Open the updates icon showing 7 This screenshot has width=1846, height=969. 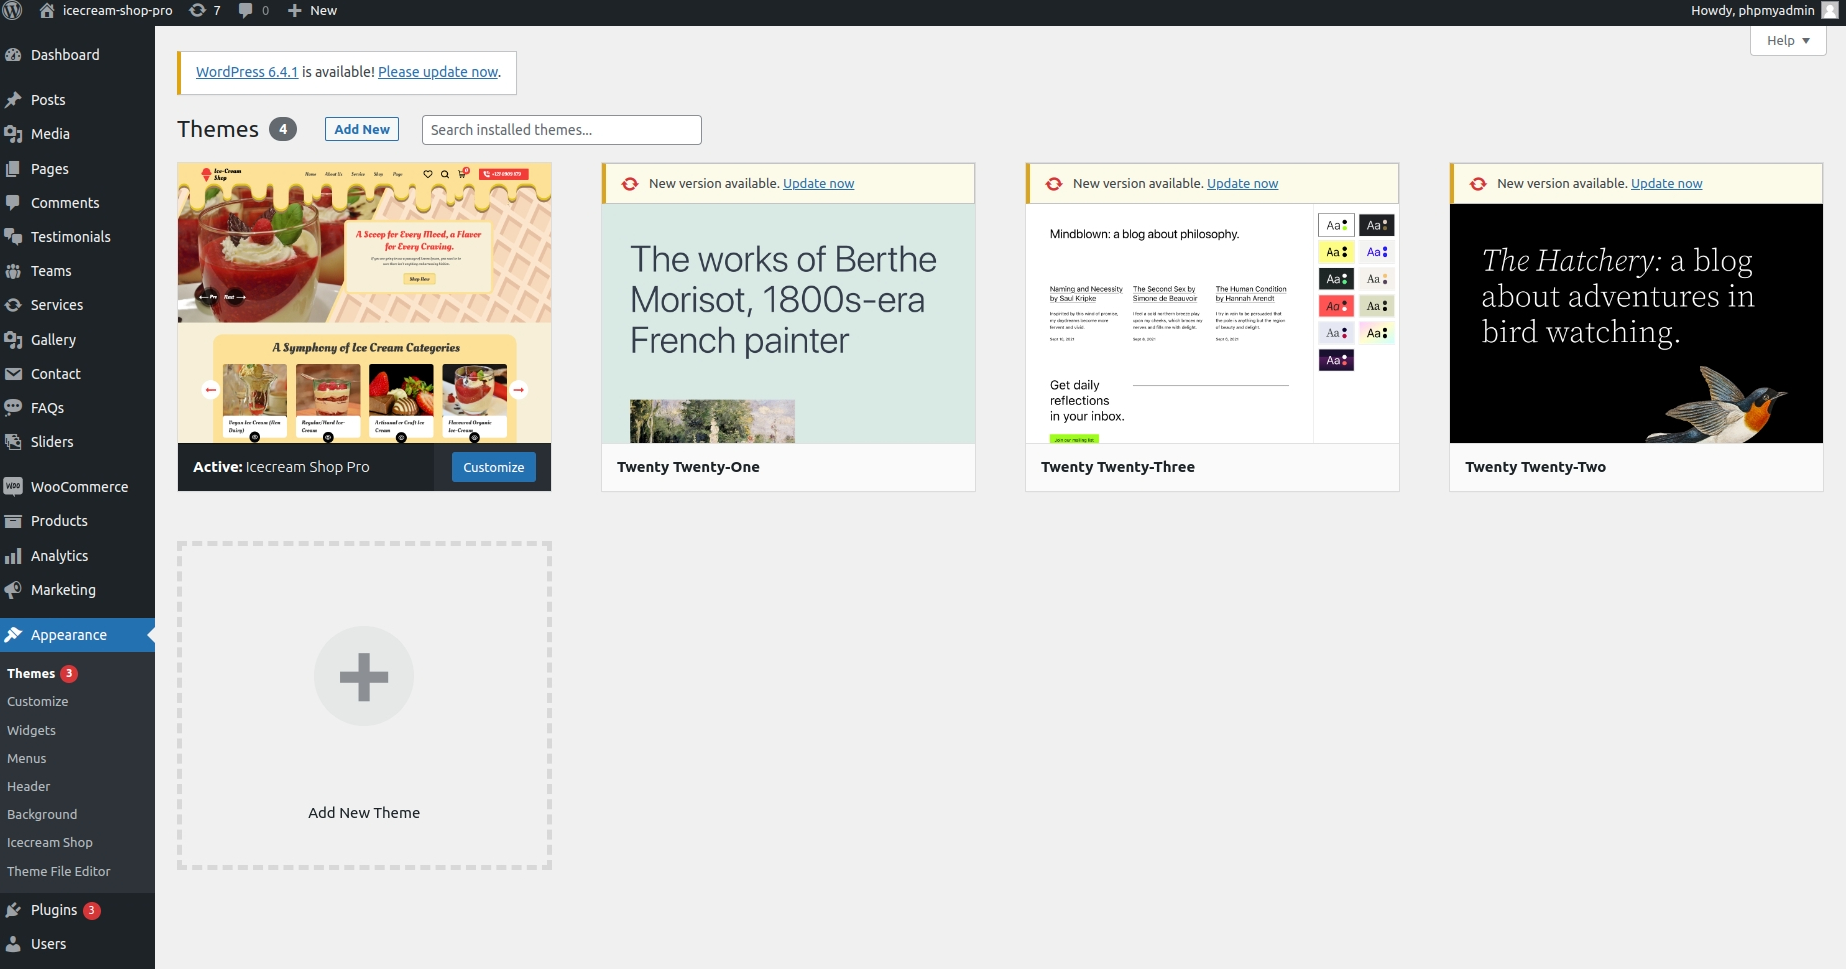coord(198,11)
